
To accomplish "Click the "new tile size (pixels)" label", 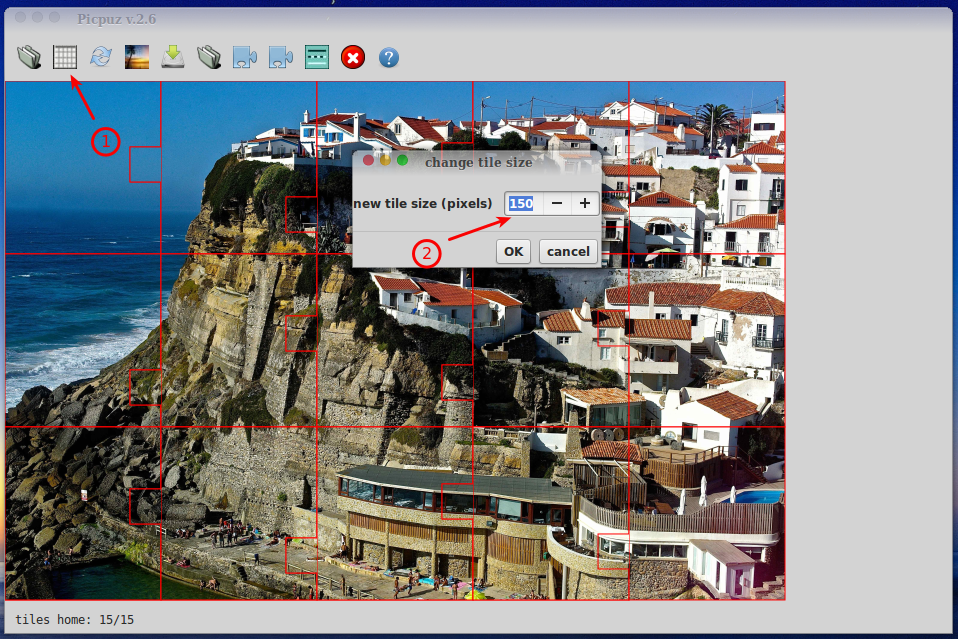I will coord(423,203).
